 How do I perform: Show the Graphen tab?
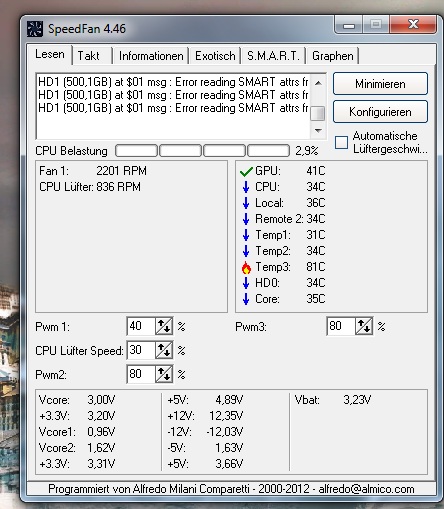[333, 56]
